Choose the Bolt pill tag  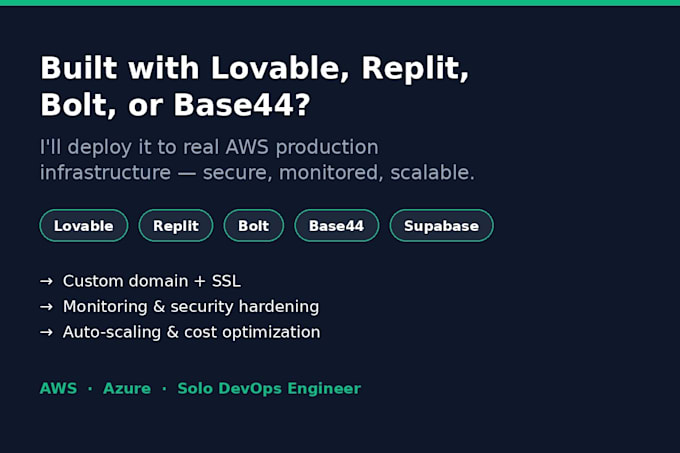coord(254,225)
